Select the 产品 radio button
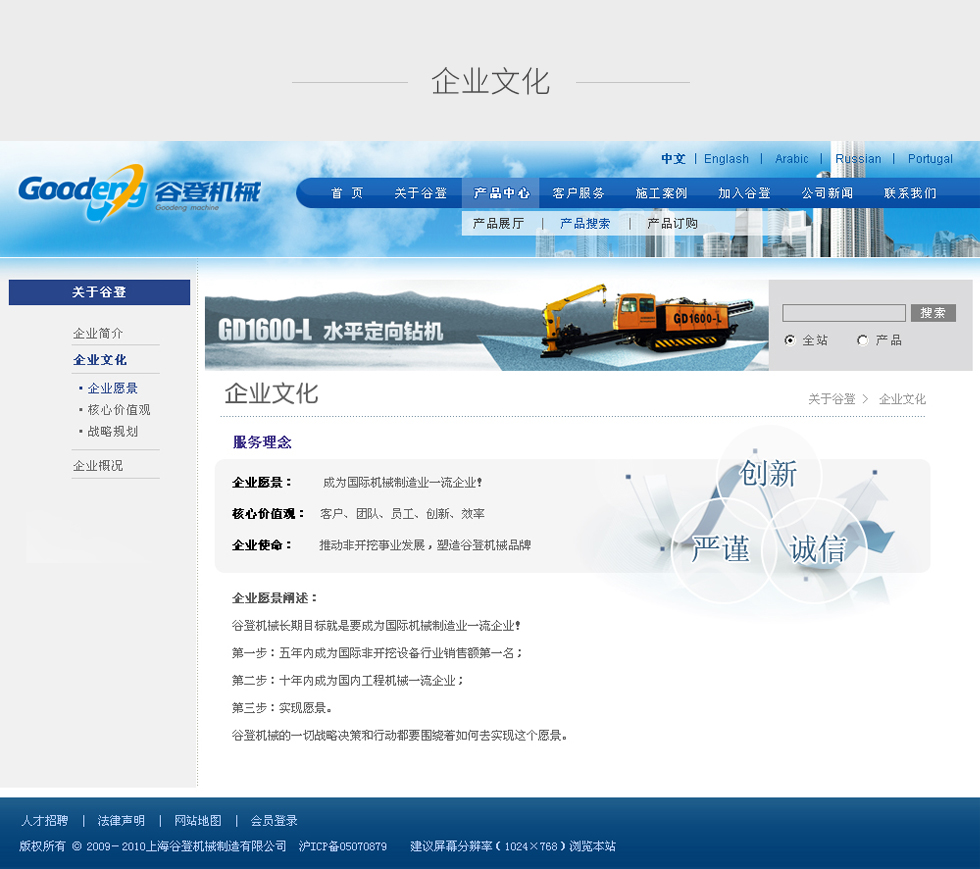980x869 pixels. click(862, 340)
